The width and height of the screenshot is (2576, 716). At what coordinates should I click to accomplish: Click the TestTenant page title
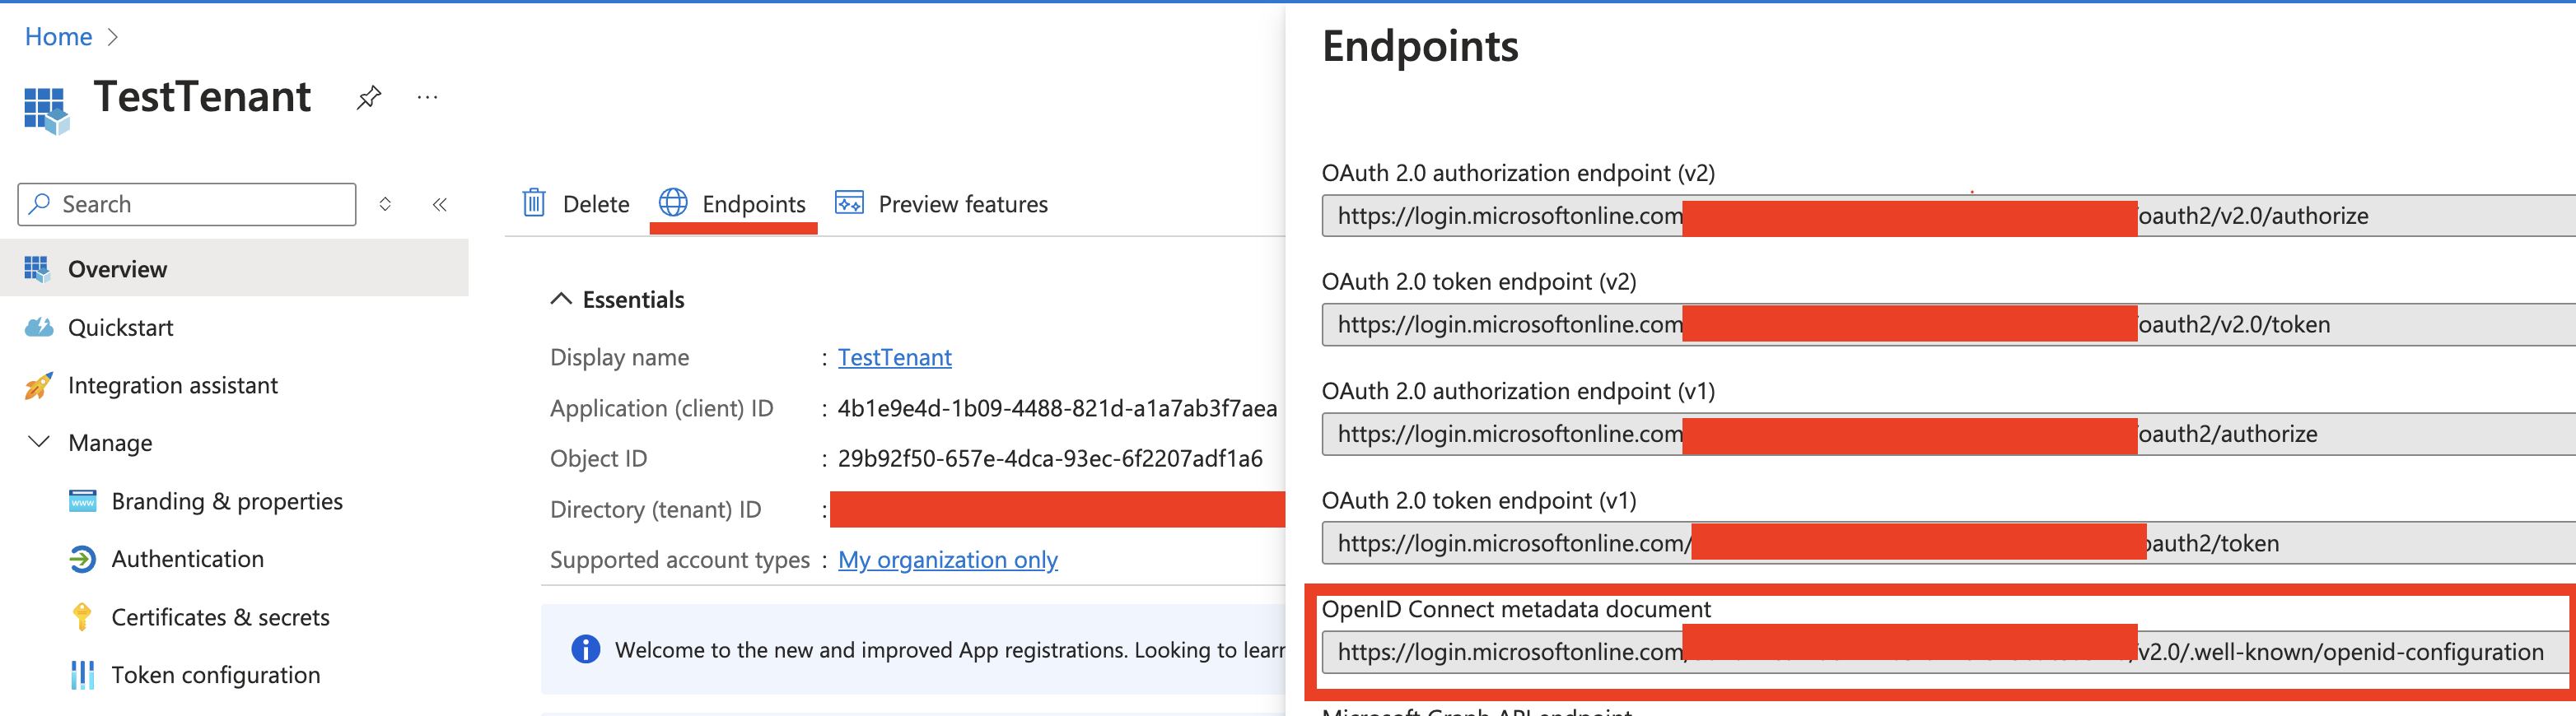point(202,96)
